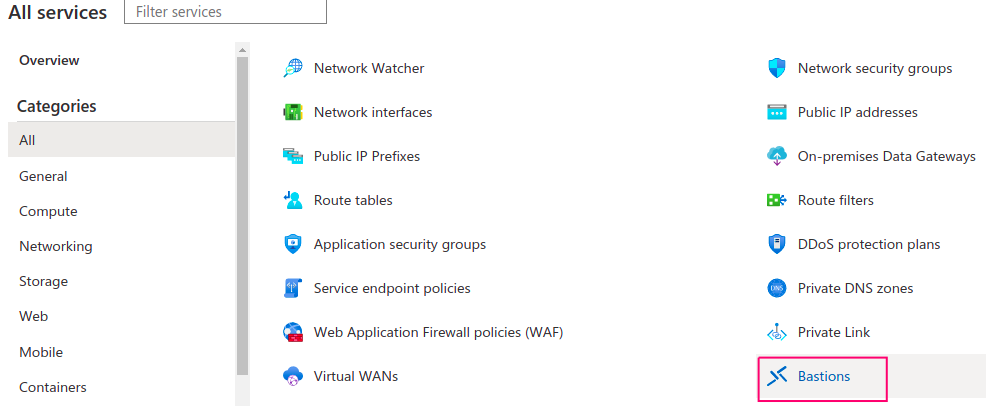The height and width of the screenshot is (406, 986).
Task: Click the Network security groups shield icon
Action: pyautogui.click(x=777, y=69)
